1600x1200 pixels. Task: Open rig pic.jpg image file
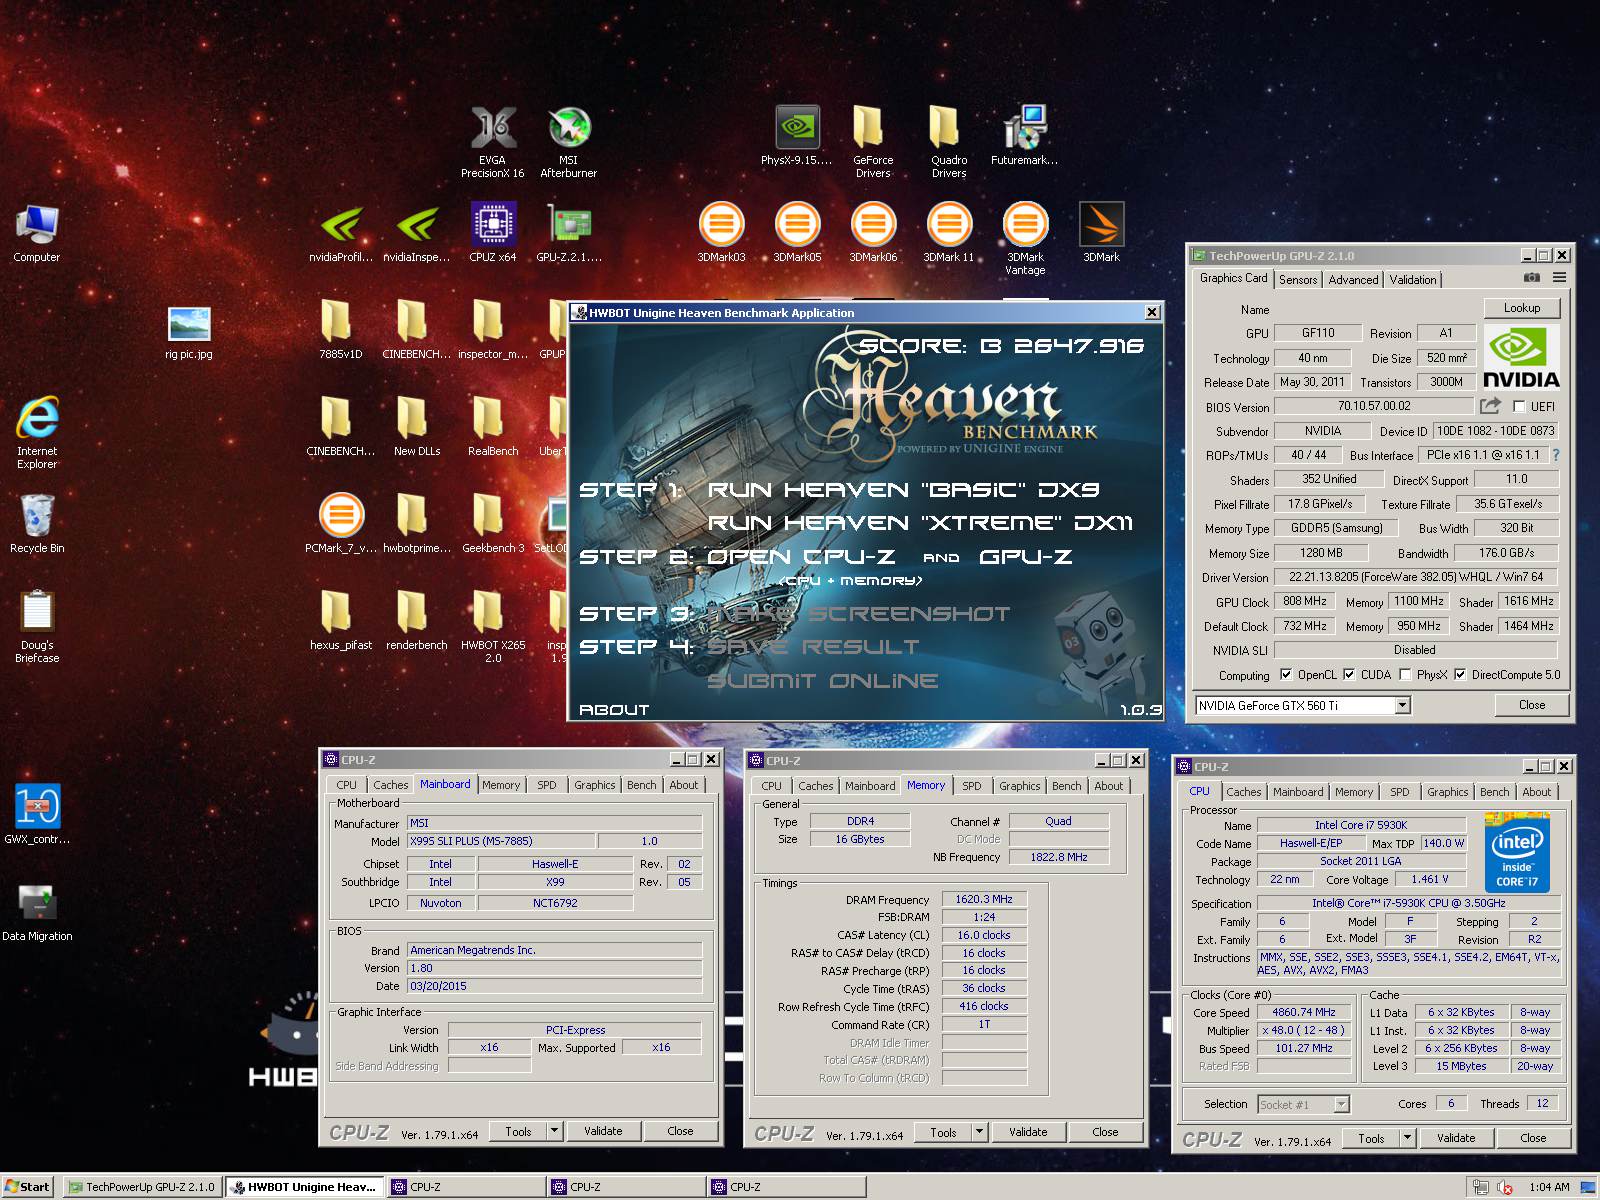[189, 332]
